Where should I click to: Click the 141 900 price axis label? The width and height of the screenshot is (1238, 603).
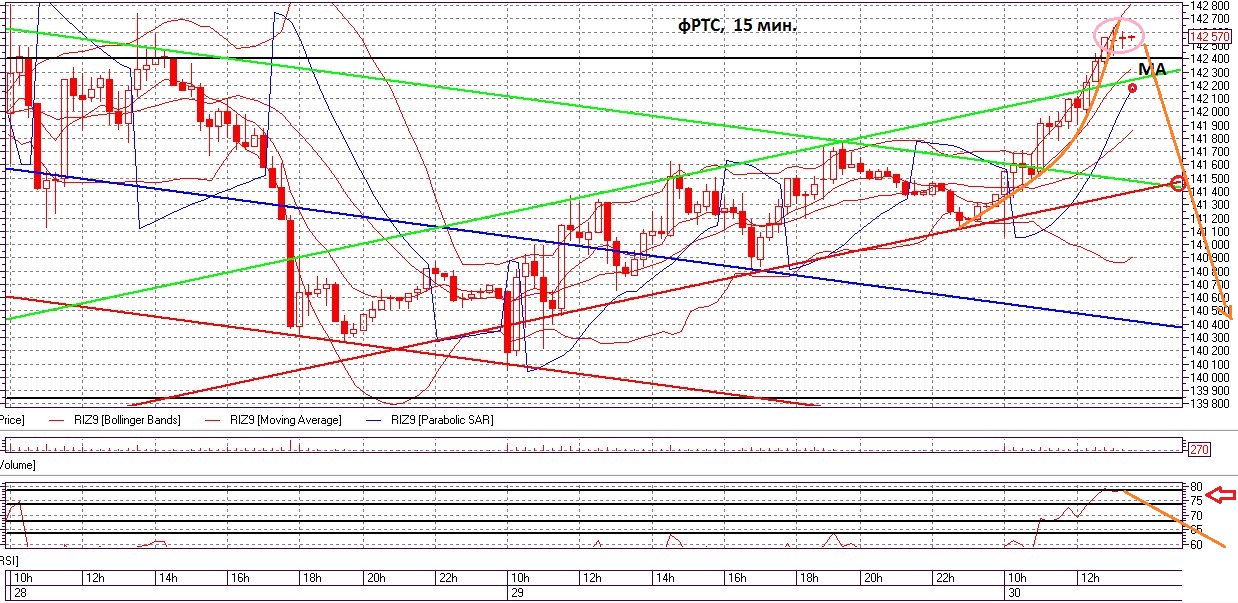(1211, 125)
